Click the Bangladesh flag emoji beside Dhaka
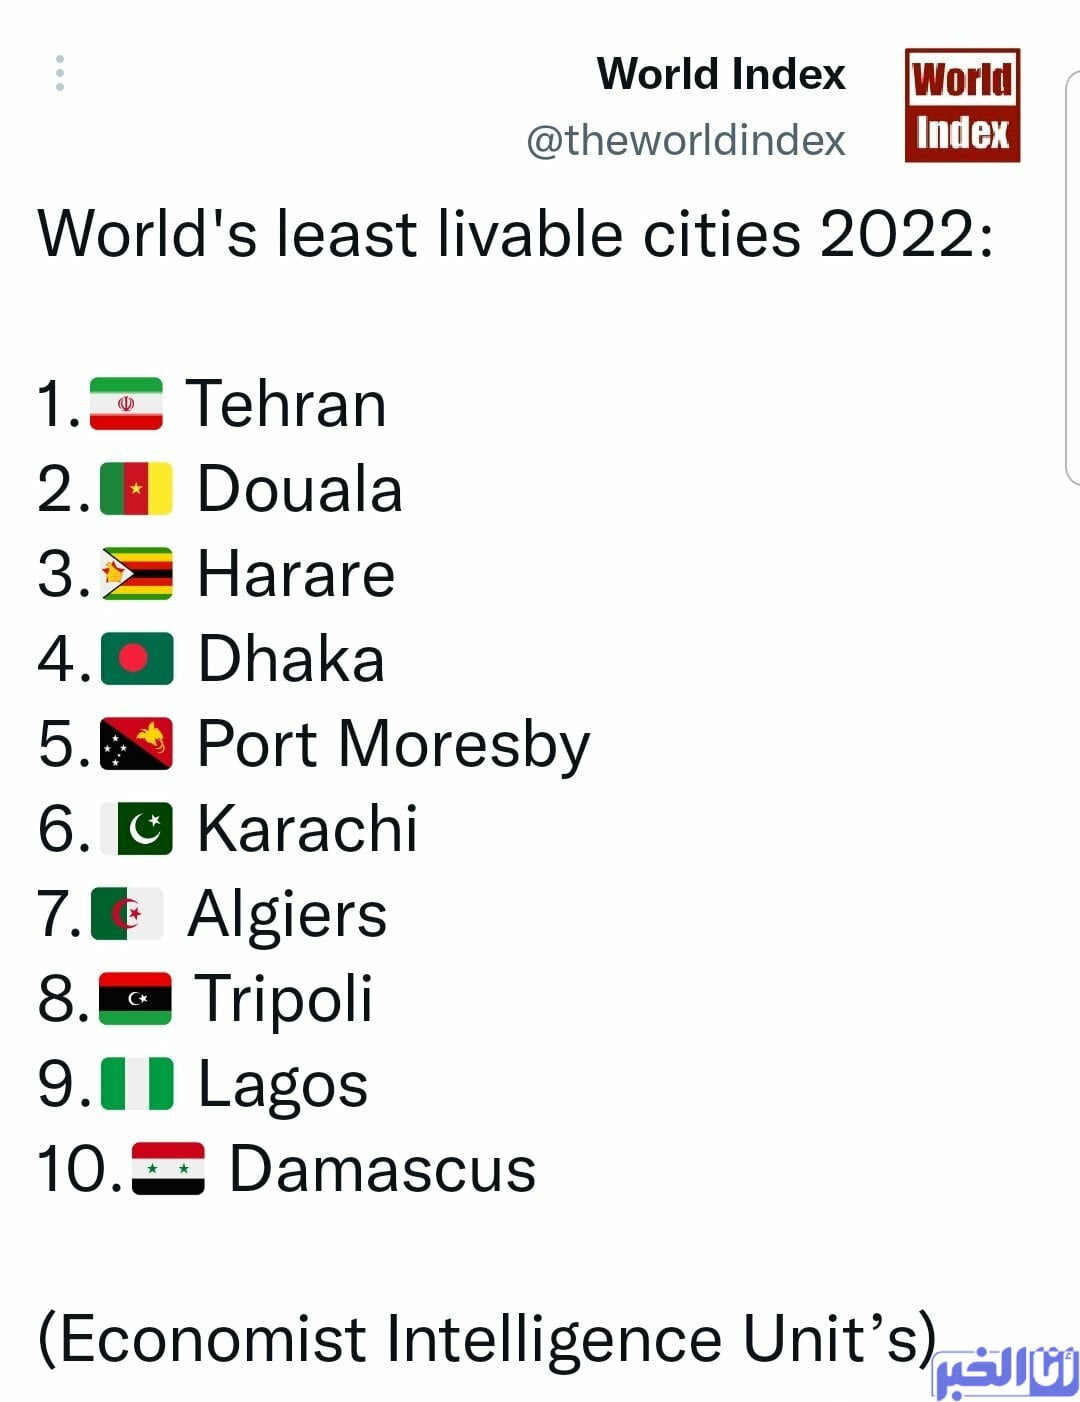1080x1402 pixels. click(x=137, y=658)
